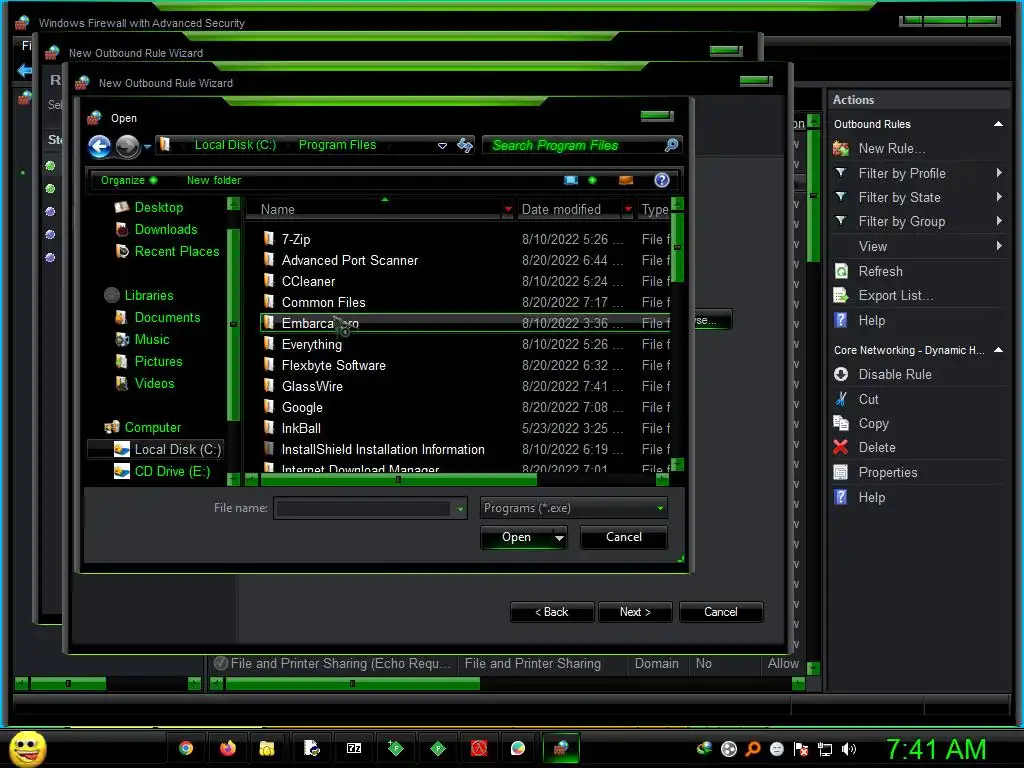Click the Windows Firewall taskbar icon

click(560, 748)
